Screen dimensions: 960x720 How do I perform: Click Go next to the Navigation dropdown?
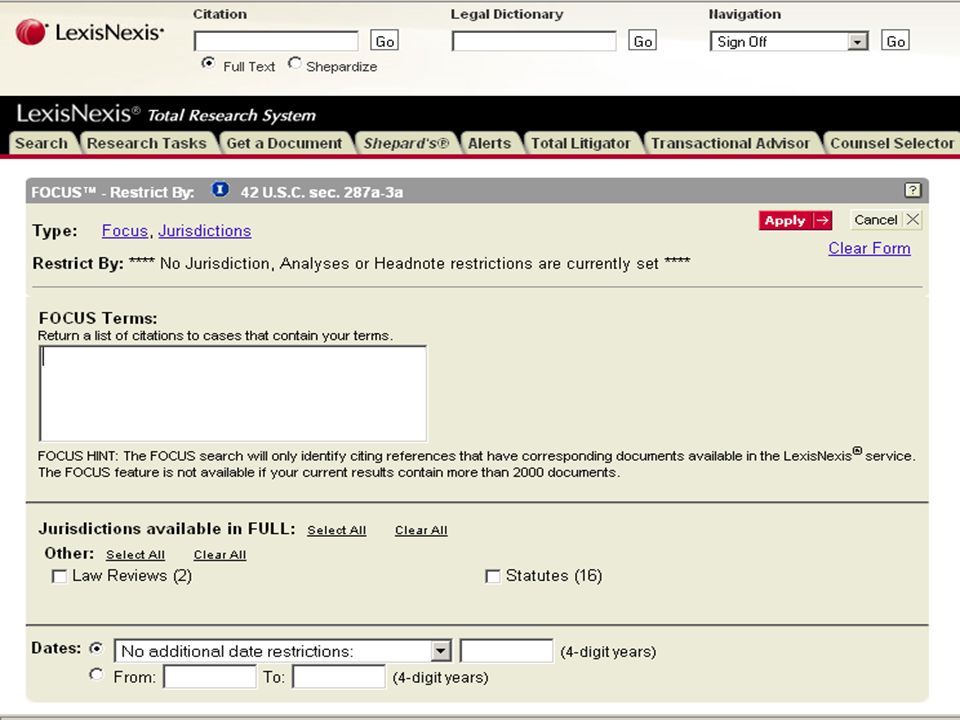(896, 41)
